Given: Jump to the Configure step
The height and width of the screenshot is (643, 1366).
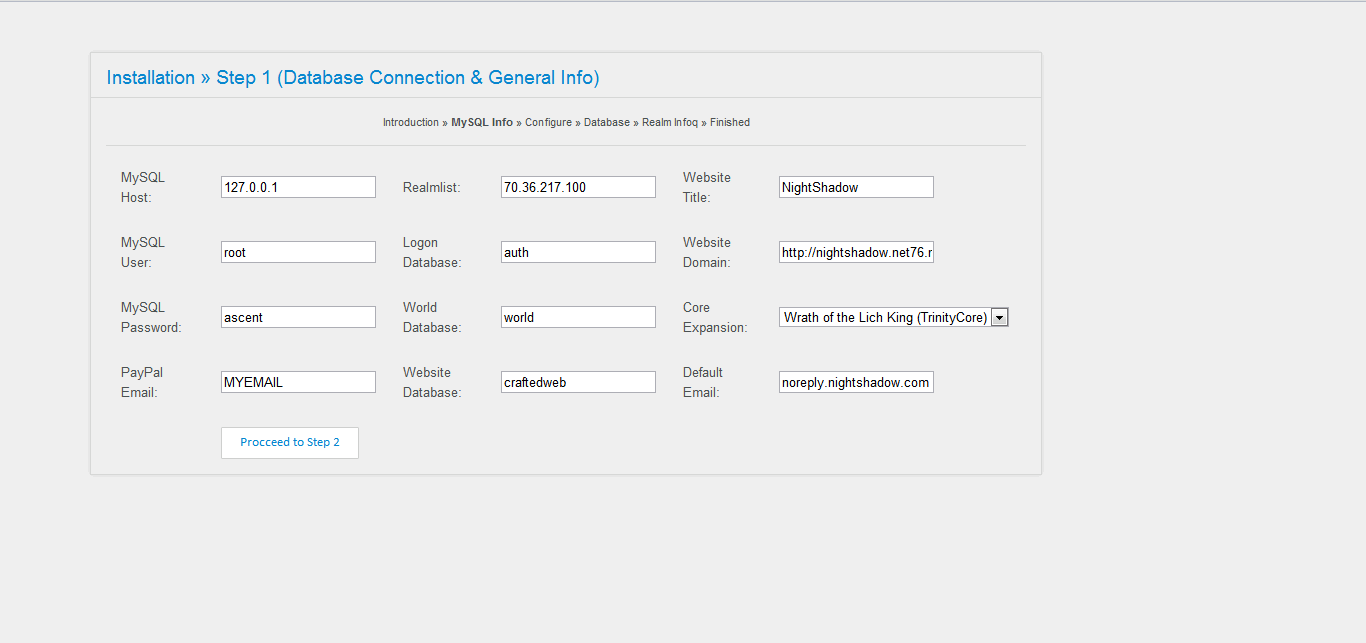Looking at the screenshot, I should [x=548, y=123].
